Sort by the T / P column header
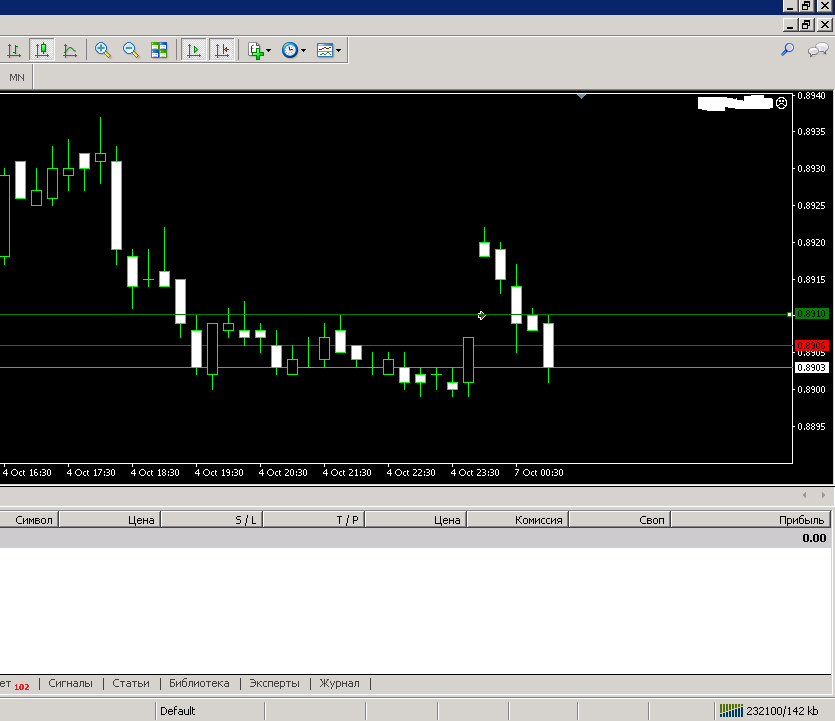 pos(314,520)
